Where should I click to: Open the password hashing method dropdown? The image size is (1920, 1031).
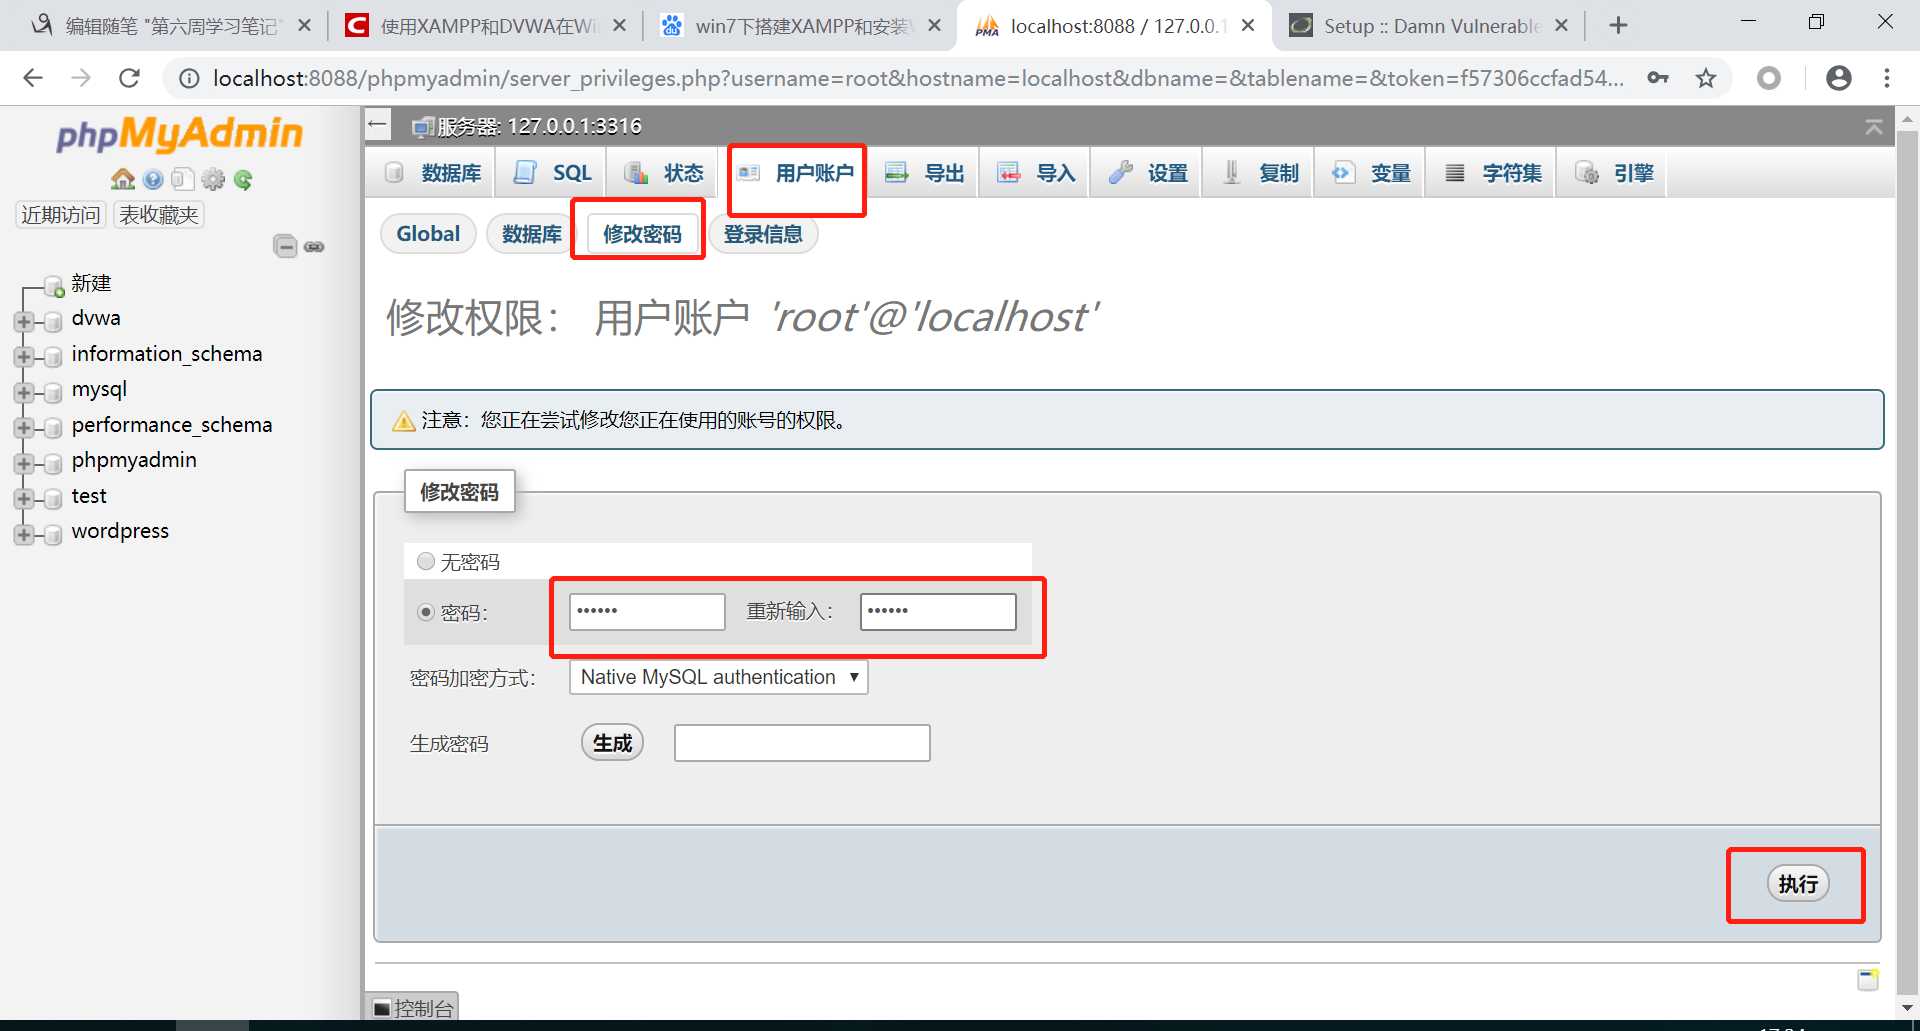pyautogui.click(x=718, y=677)
